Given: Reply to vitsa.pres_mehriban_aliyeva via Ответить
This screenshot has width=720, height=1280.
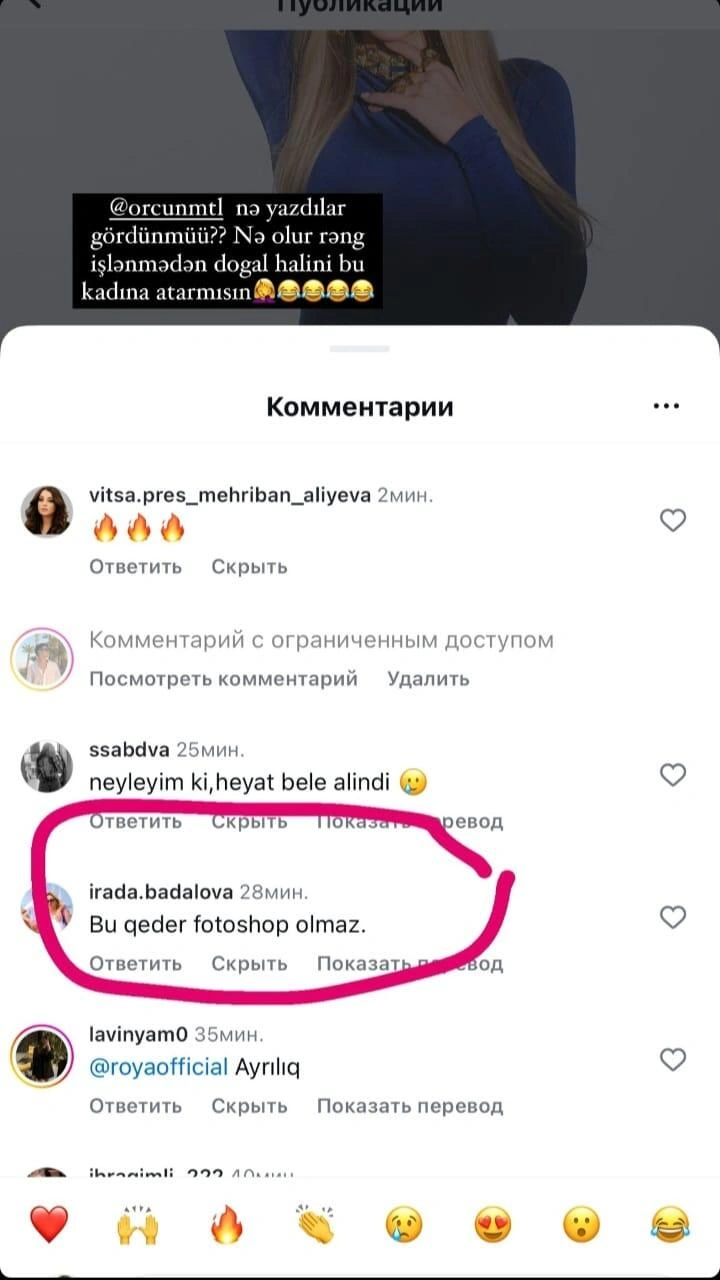Looking at the screenshot, I should click(x=136, y=567).
